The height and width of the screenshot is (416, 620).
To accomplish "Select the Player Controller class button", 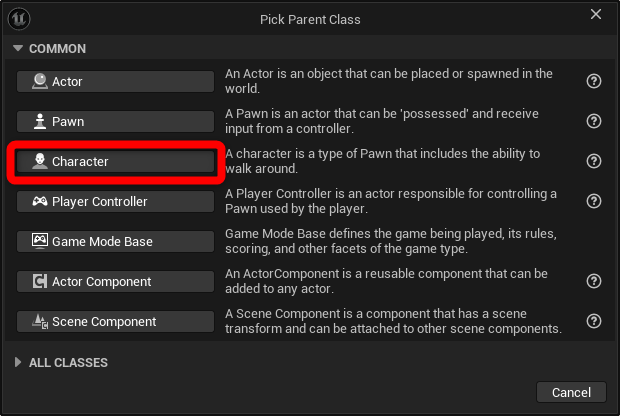I will [x=115, y=201].
